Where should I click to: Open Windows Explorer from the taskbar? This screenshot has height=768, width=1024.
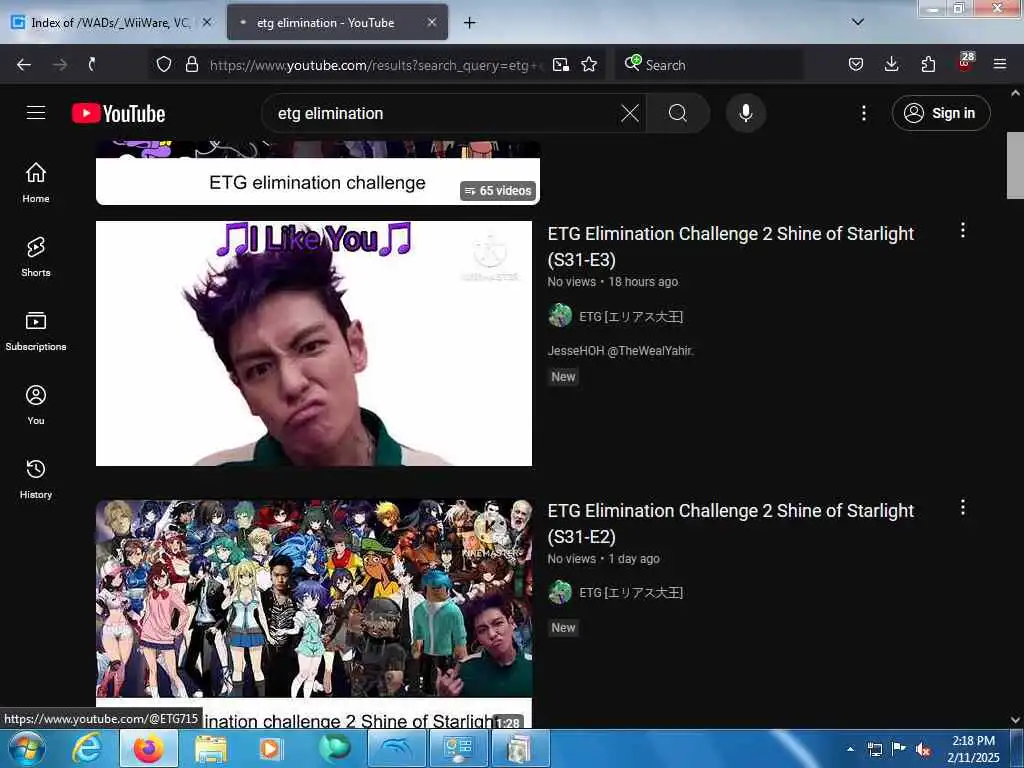210,749
